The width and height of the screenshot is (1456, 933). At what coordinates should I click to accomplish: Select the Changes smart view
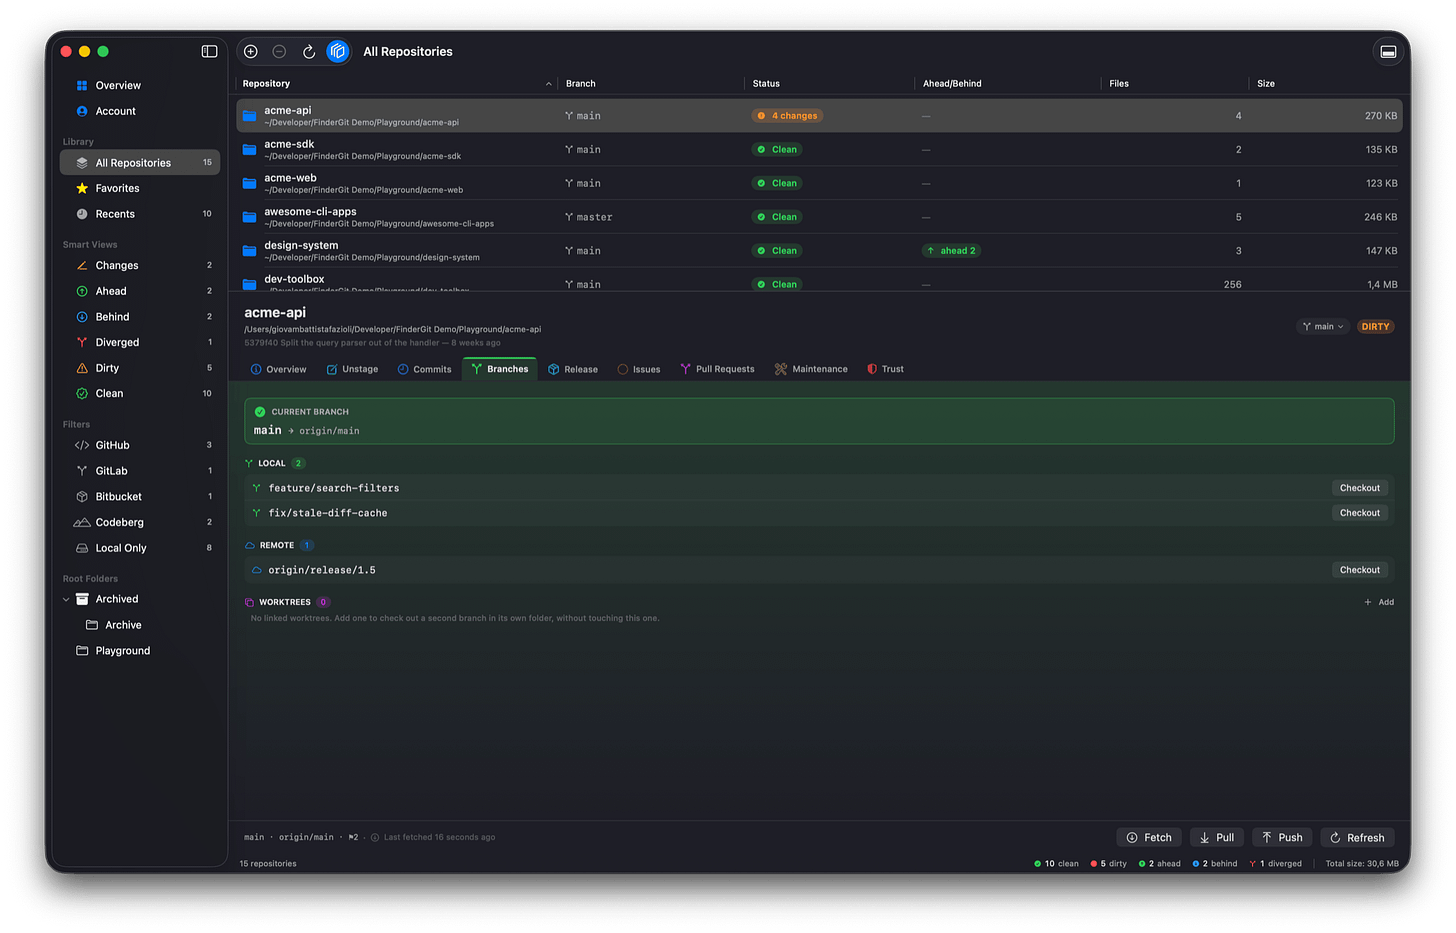140,265
